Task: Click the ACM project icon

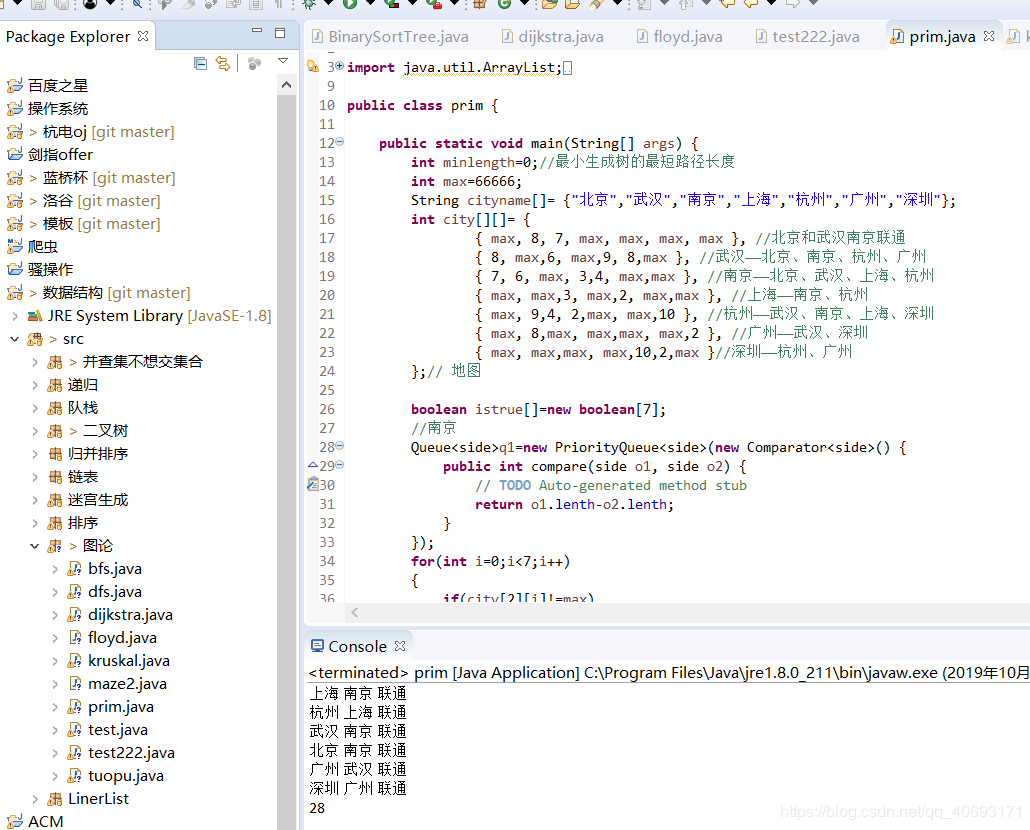Action: (x=14, y=821)
